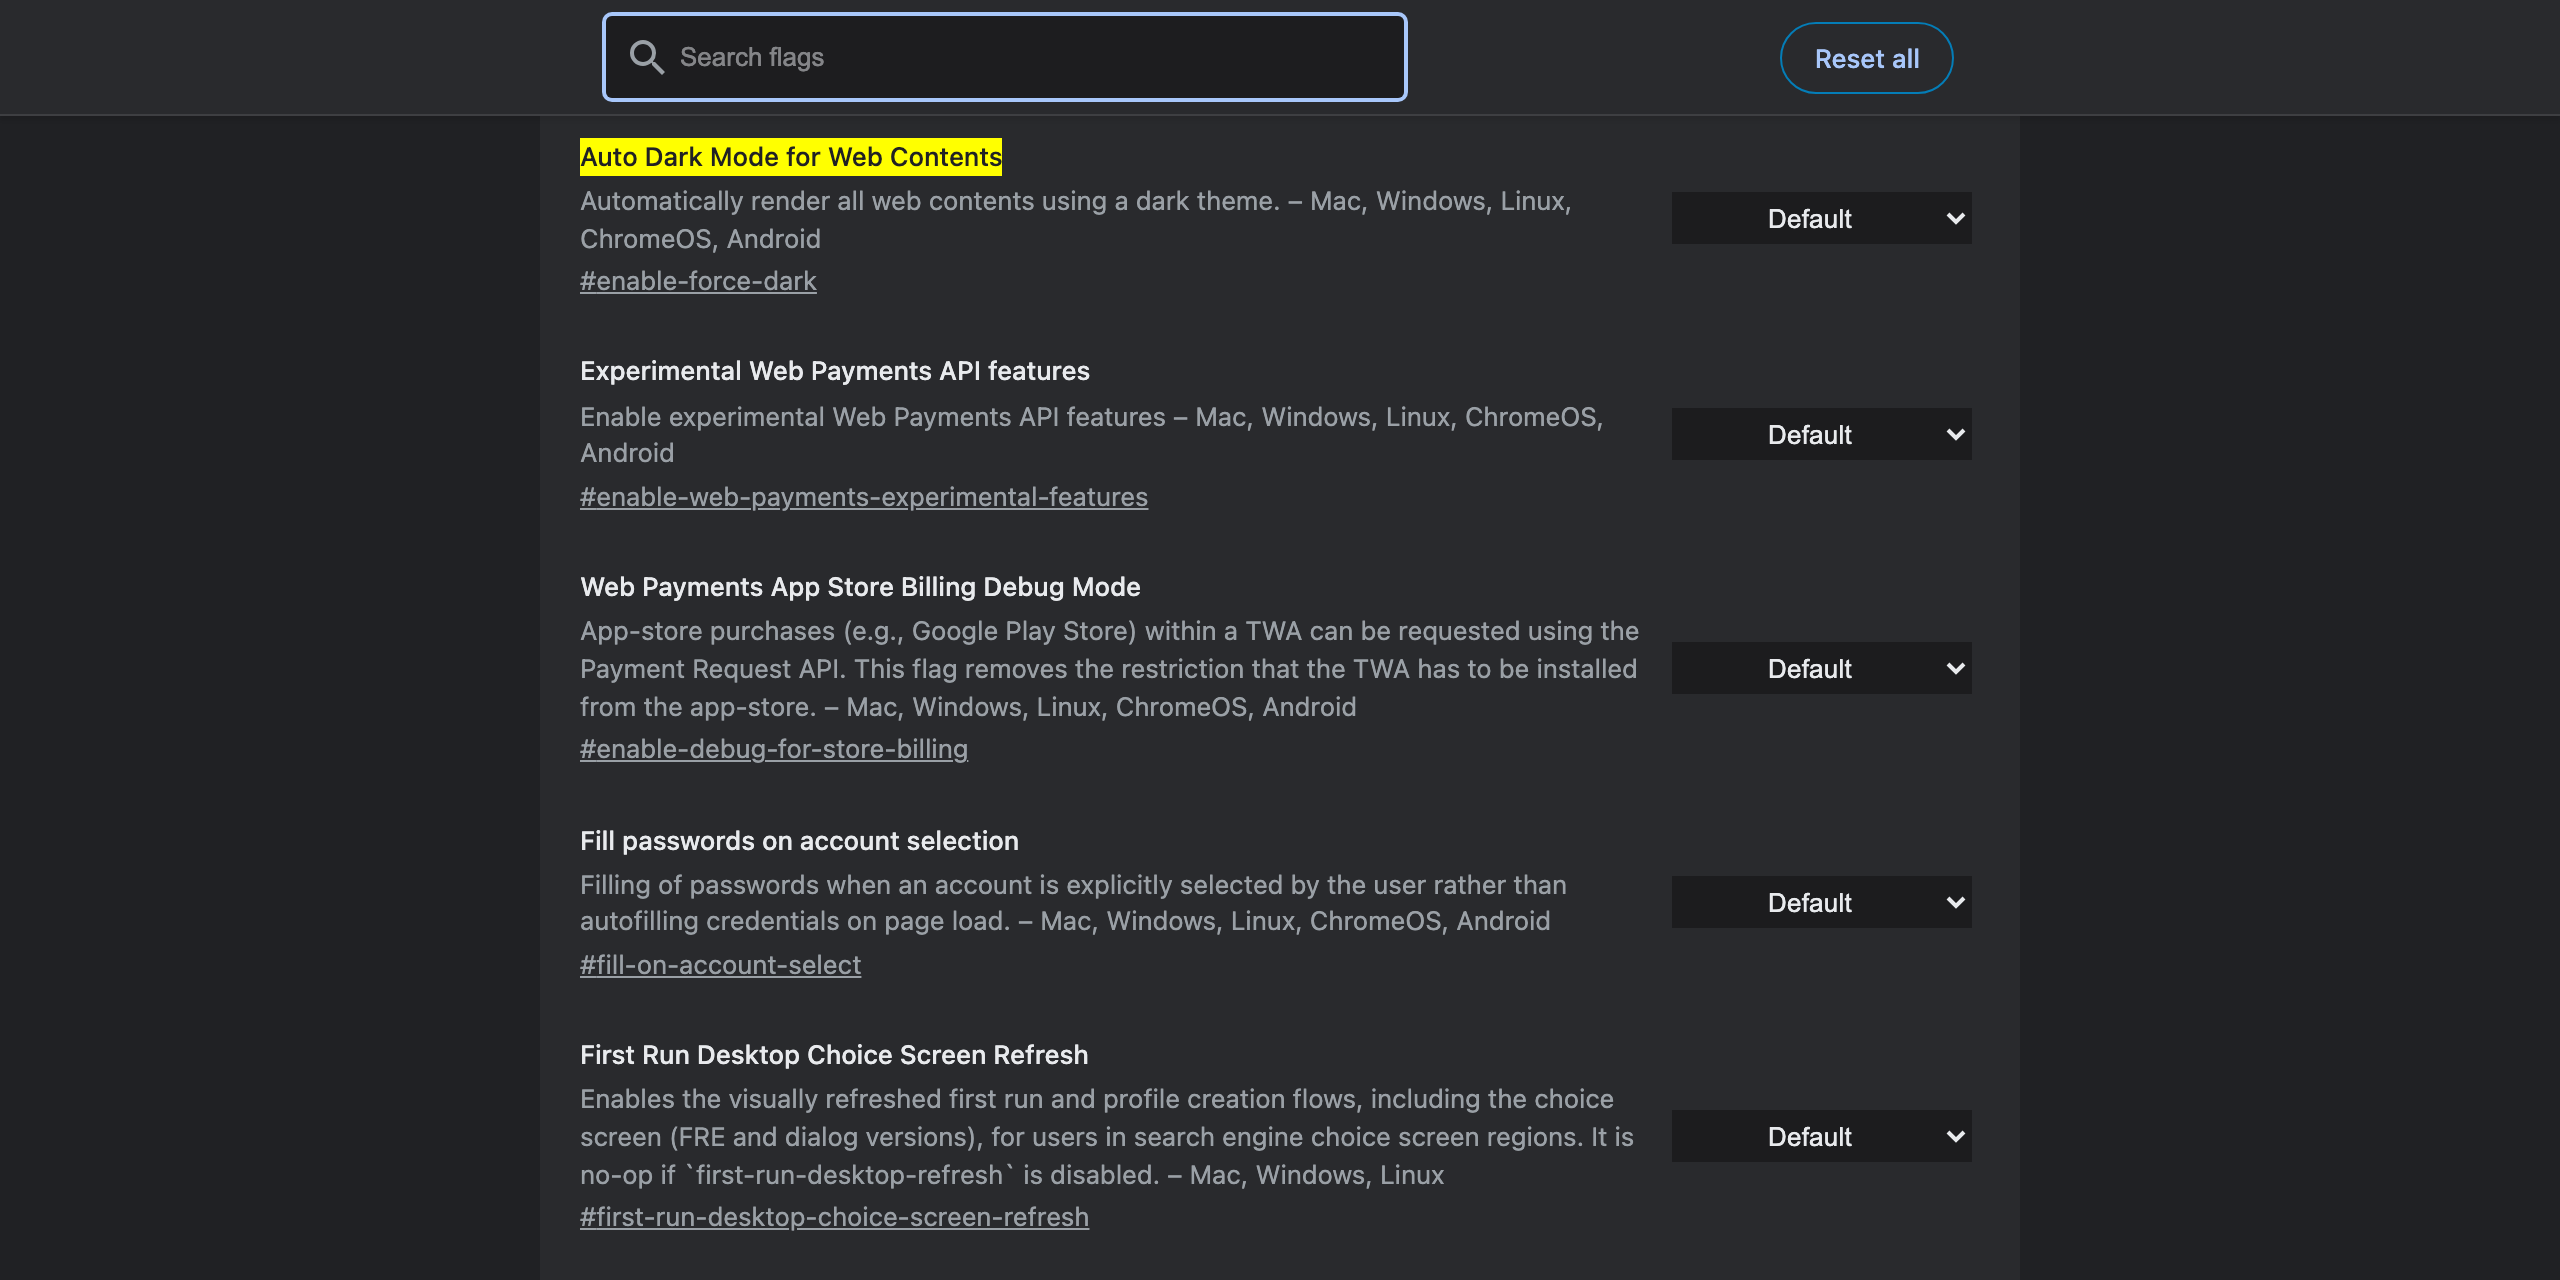This screenshot has width=2560, height=1280.
Task: Open the #enable-force-dark link
Action: [x=698, y=281]
